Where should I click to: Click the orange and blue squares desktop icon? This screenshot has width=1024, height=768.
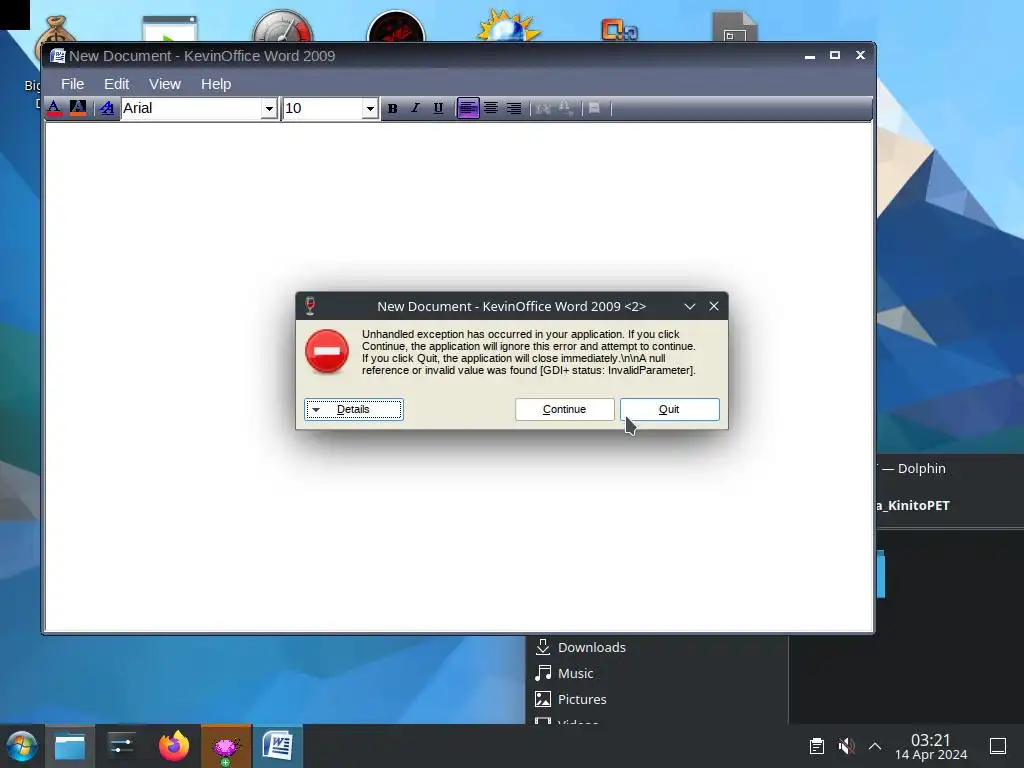pyautogui.click(x=619, y=30)
